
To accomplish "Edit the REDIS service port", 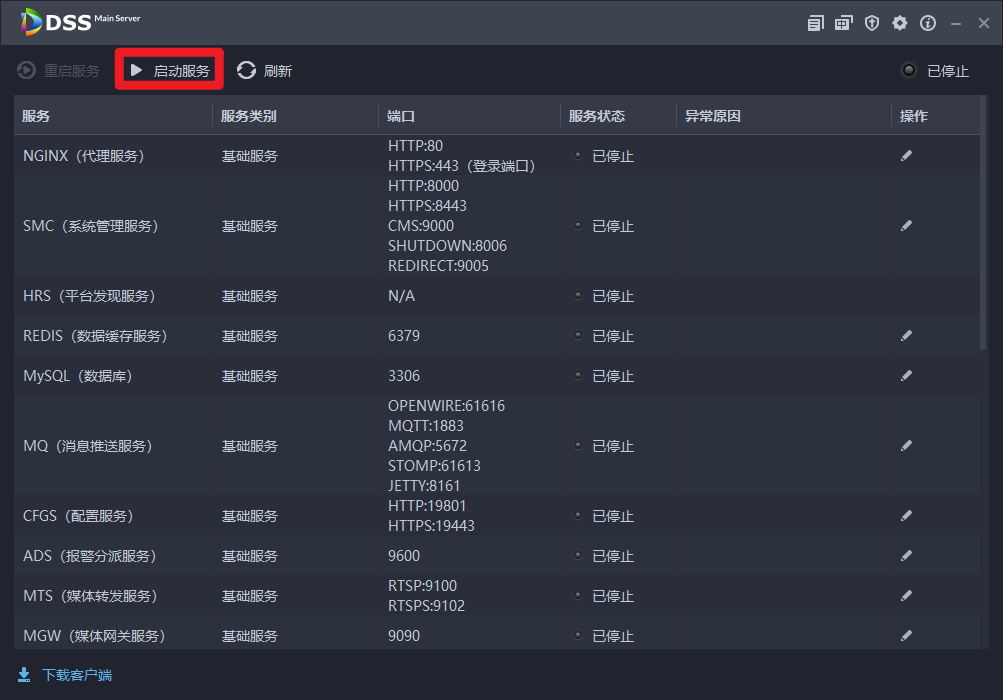I will (906, 336).
